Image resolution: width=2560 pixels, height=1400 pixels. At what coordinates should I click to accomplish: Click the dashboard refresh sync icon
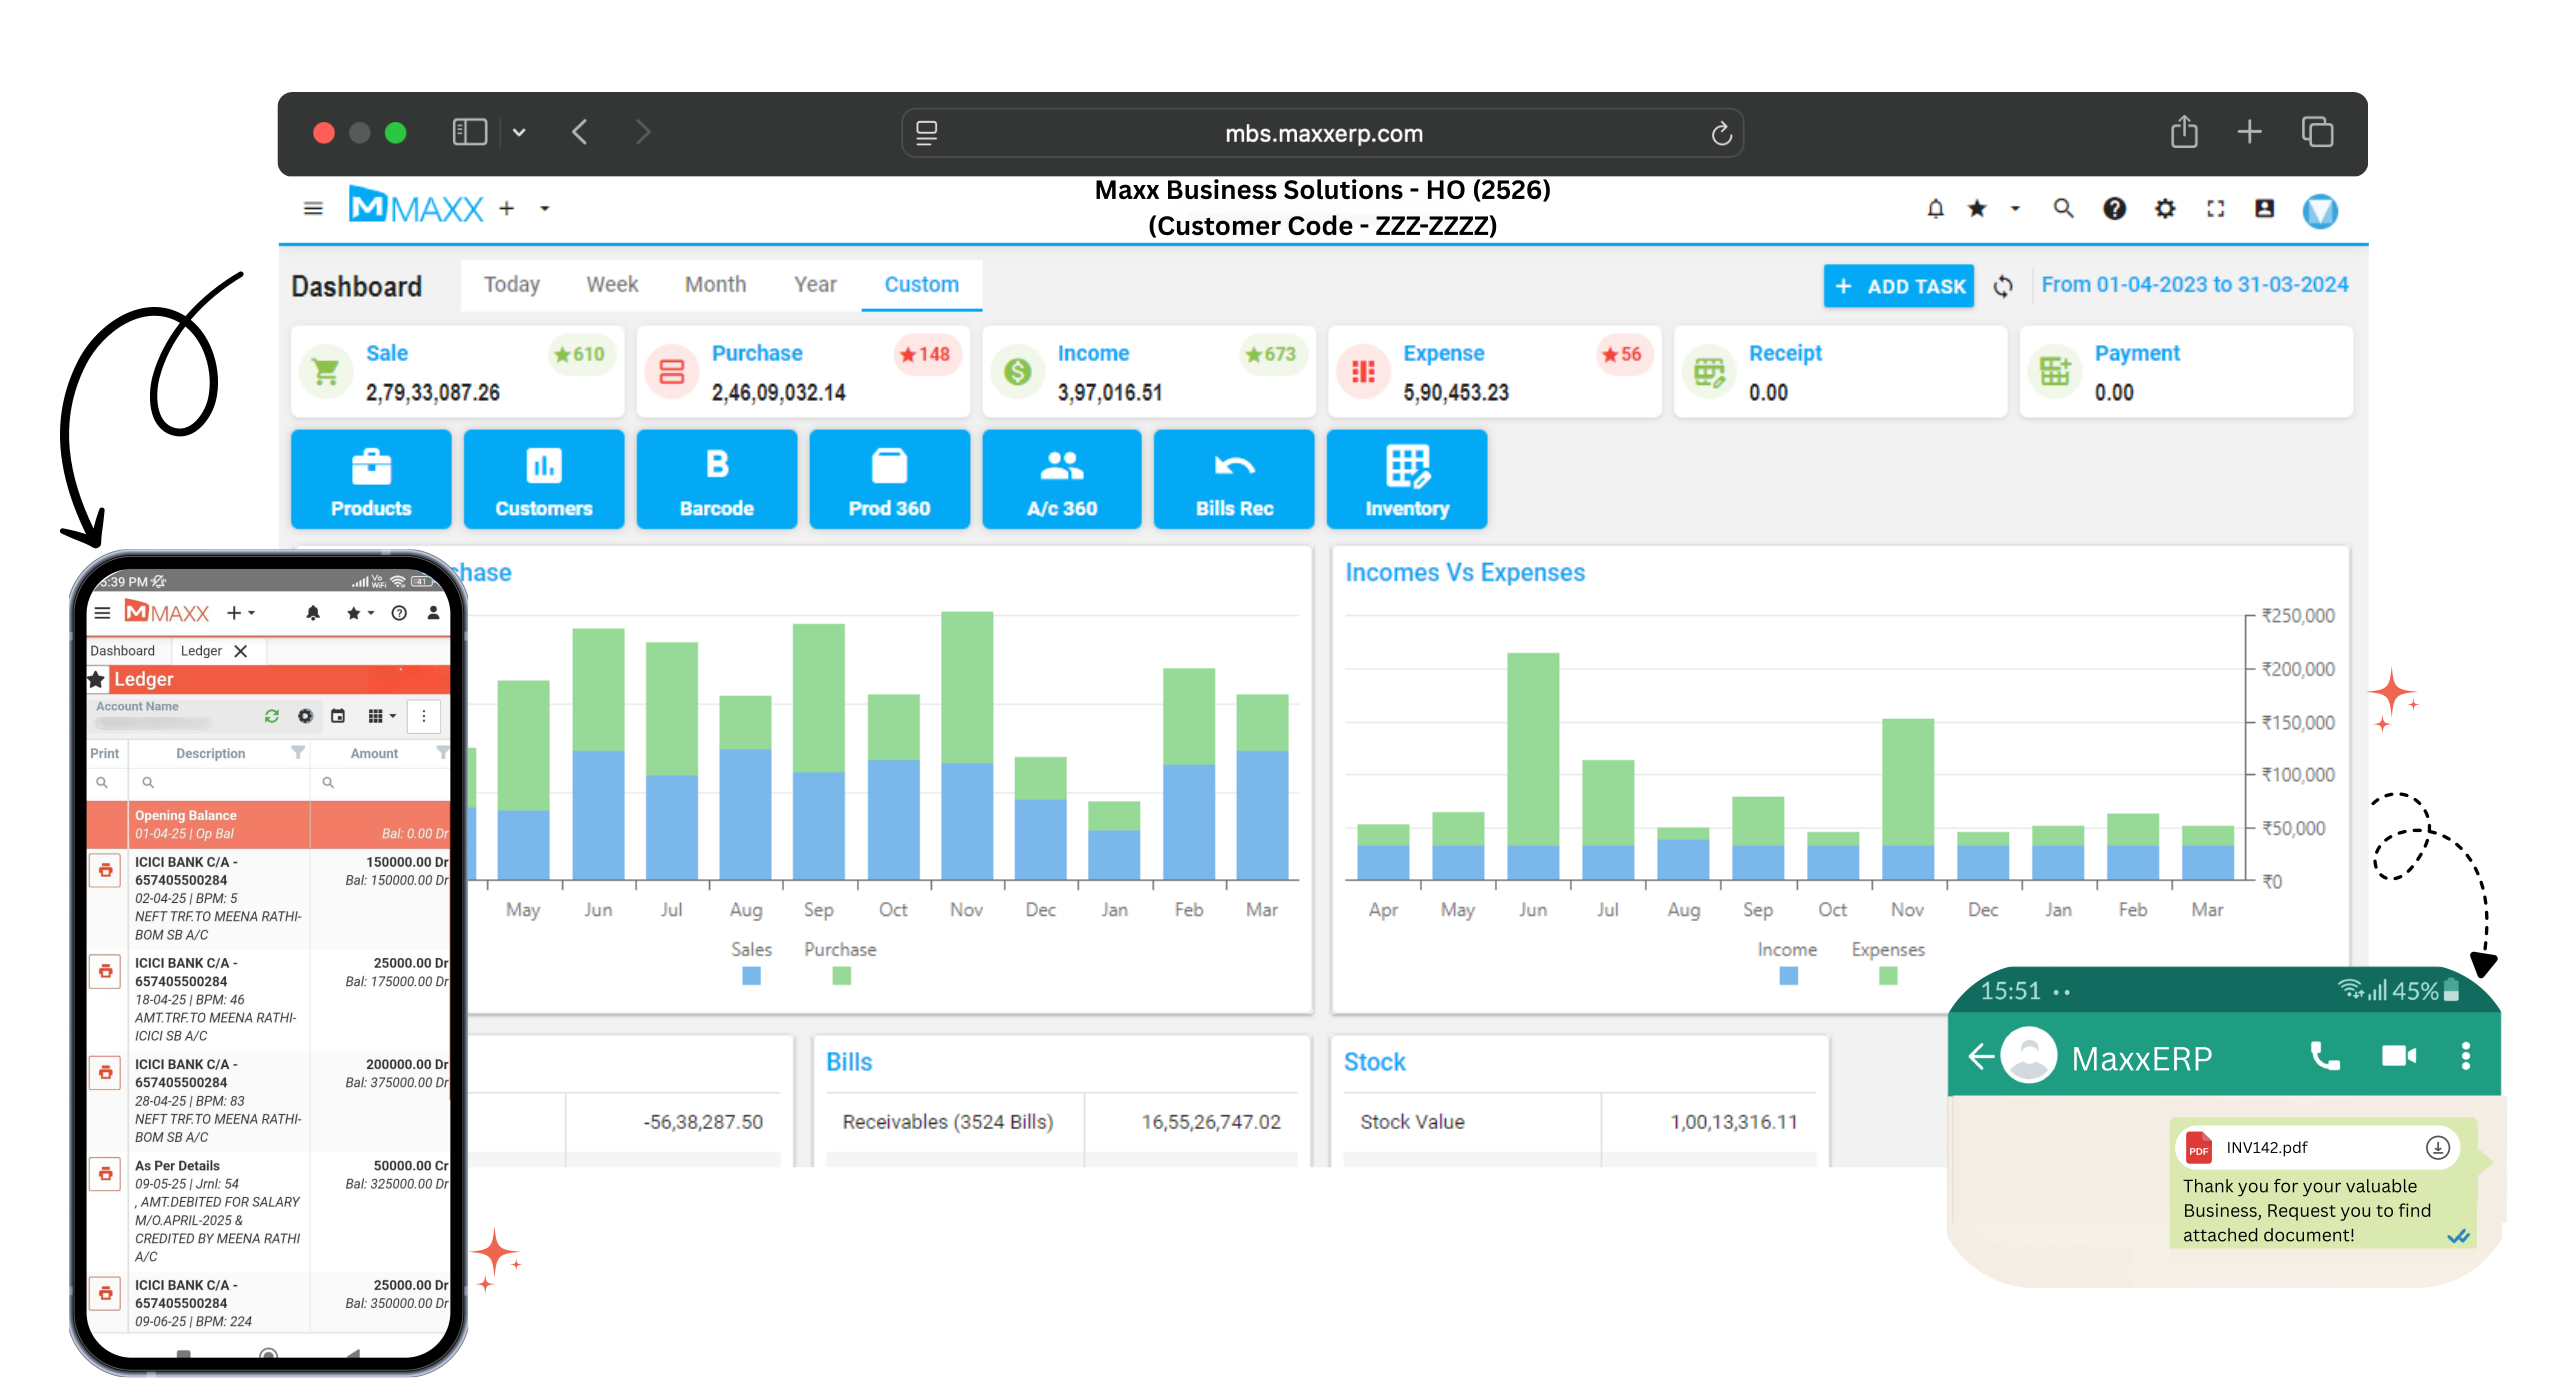click(2003, 287)
